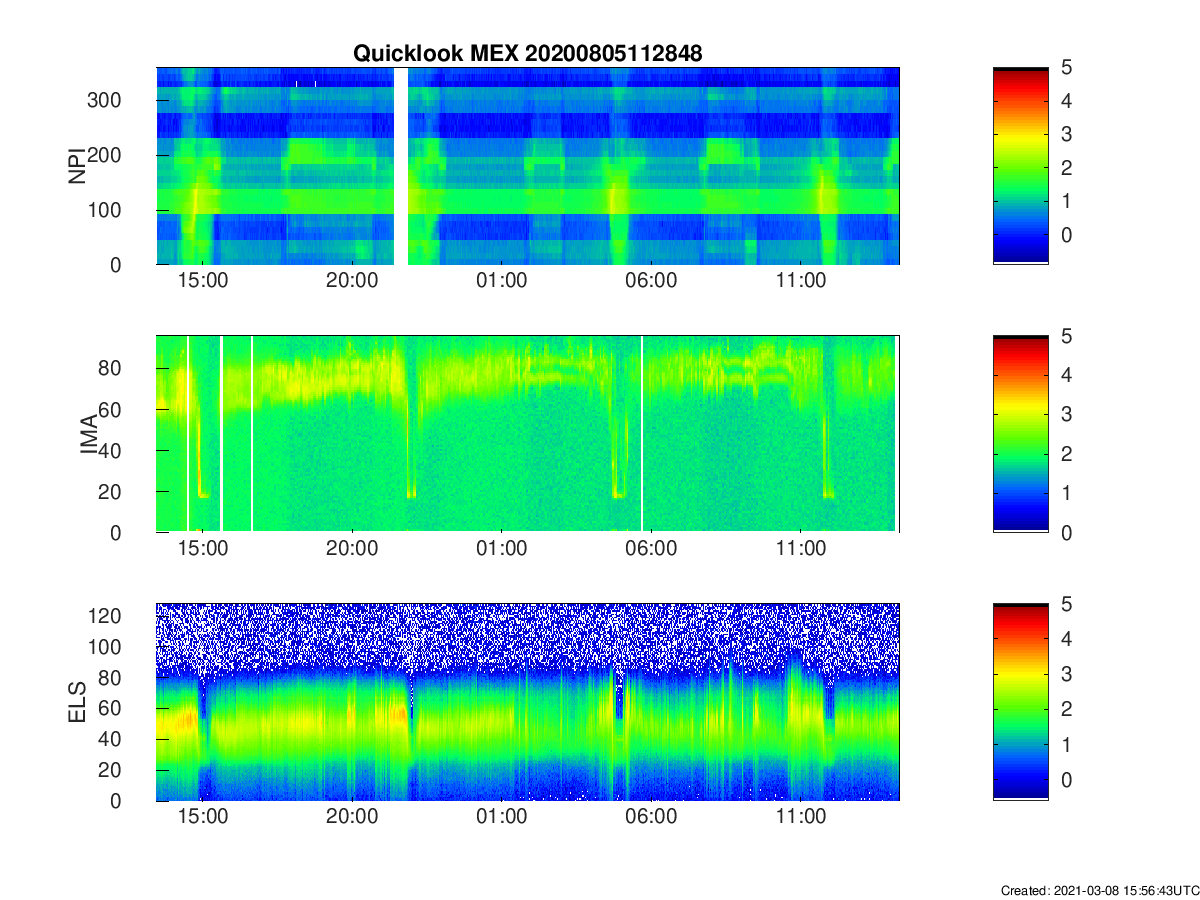Click the 'NPI' y-axis label

tap(77, 166)
